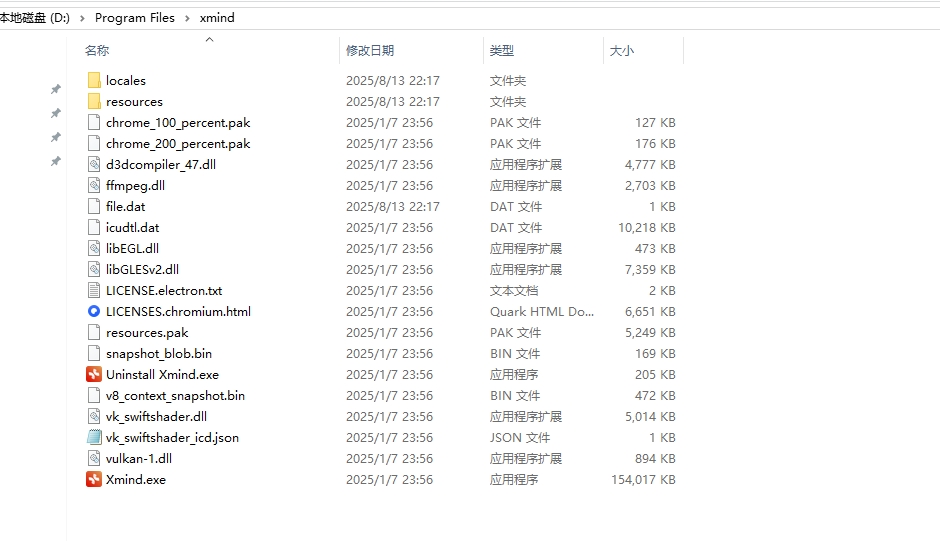
Task: Select icudtl.dat file name
Action: click(x=132, y=227)
